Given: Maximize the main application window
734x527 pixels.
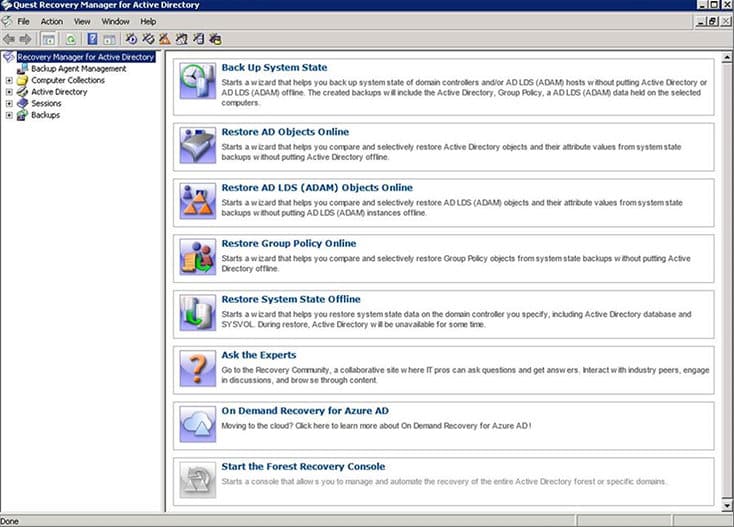Looking at the screenshot, I should tap(713, 5).
